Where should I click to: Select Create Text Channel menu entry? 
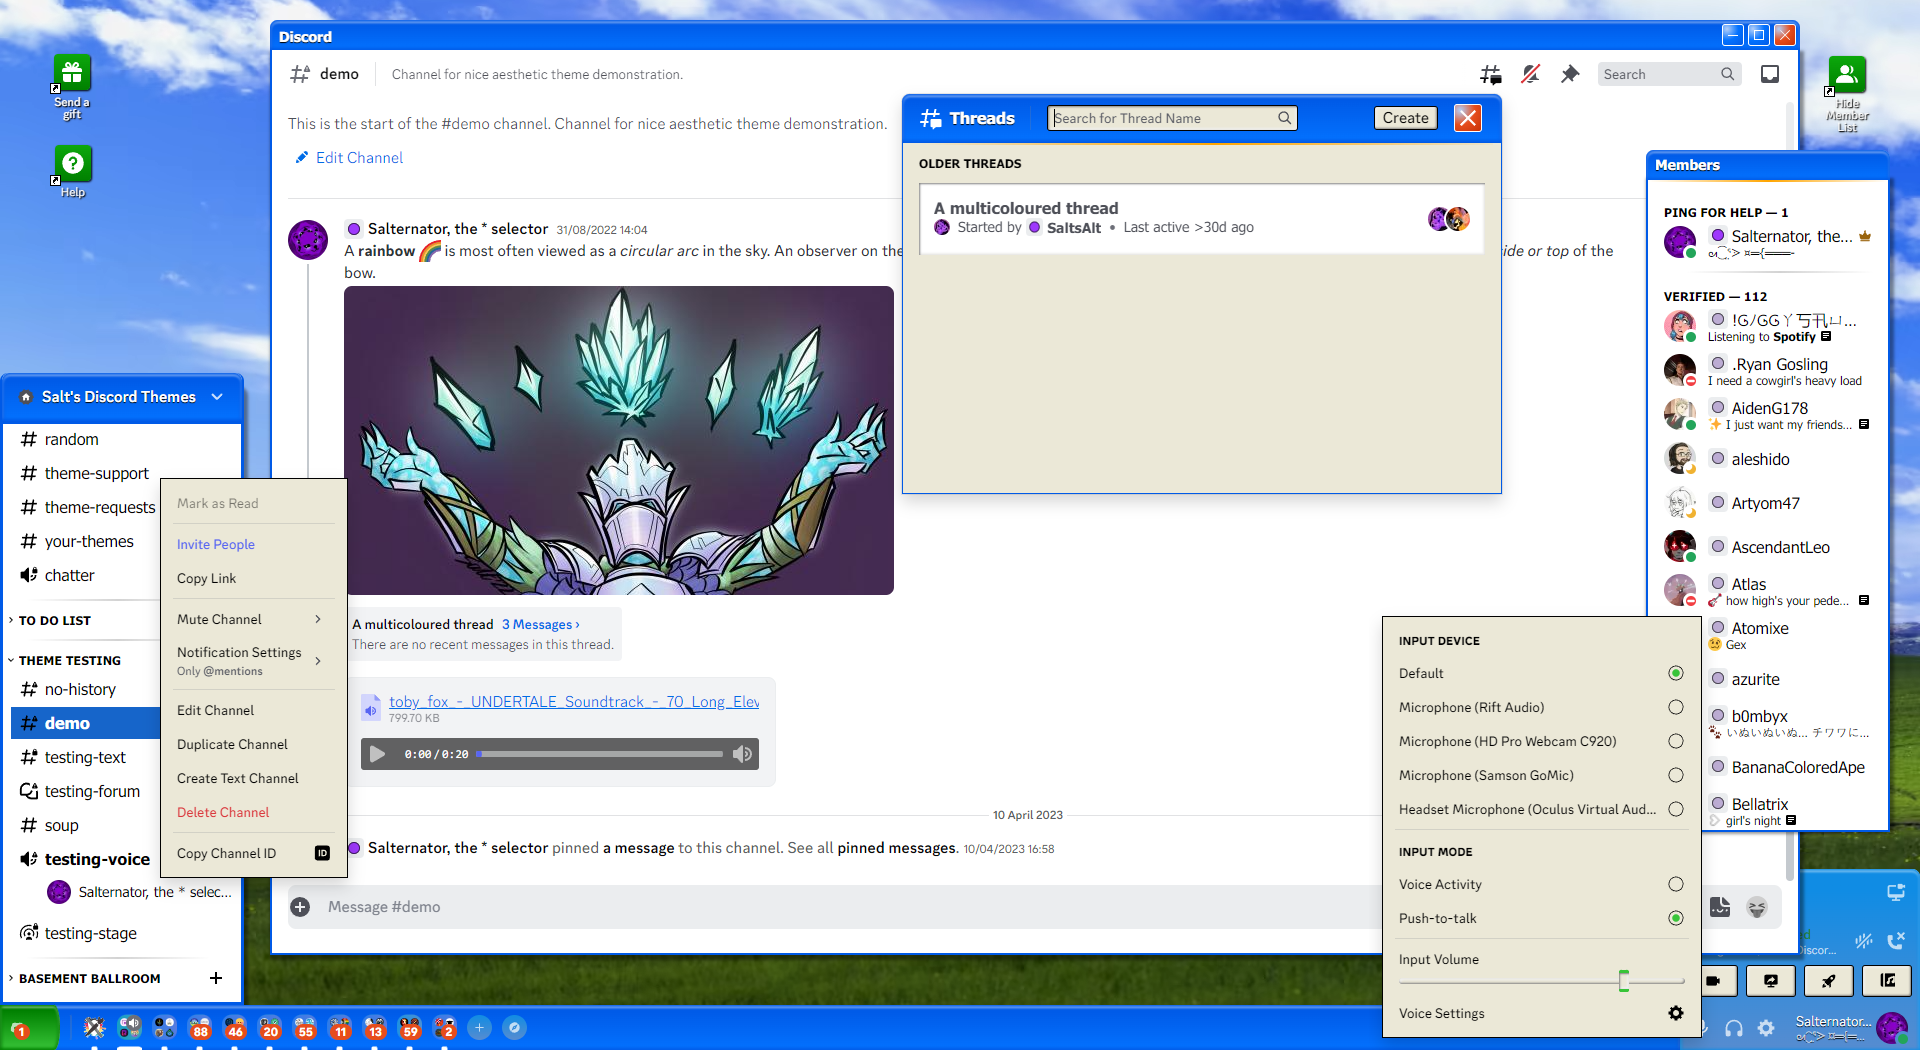[x=250, y=778]
